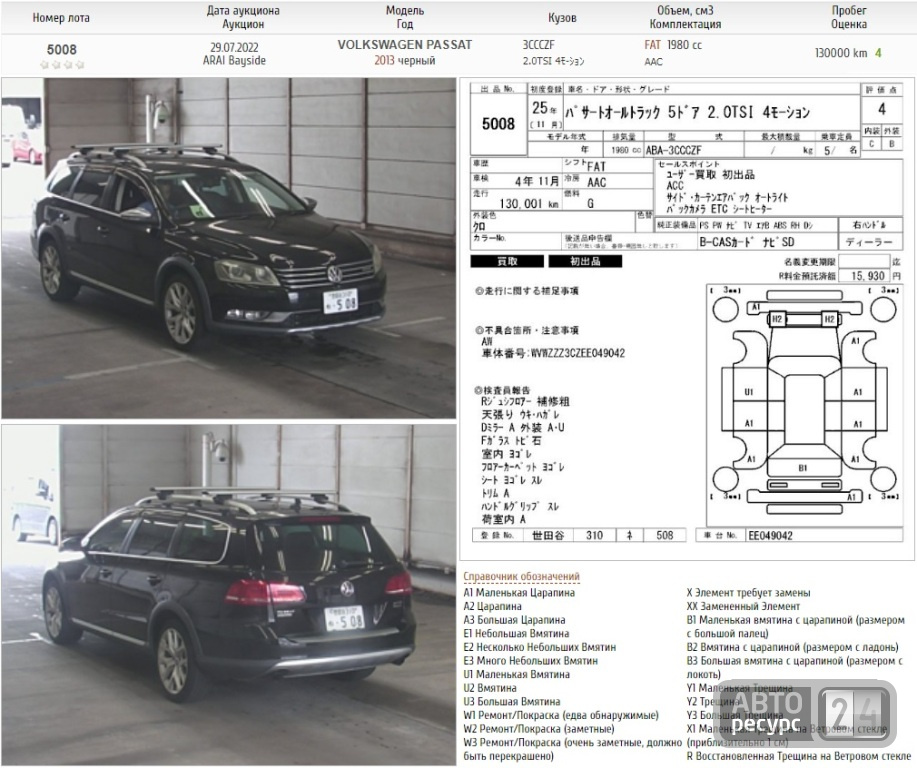917x768 pixels.
Task: Click ABA-3CCCZF model code on sheet
Action: coord(673,150)
